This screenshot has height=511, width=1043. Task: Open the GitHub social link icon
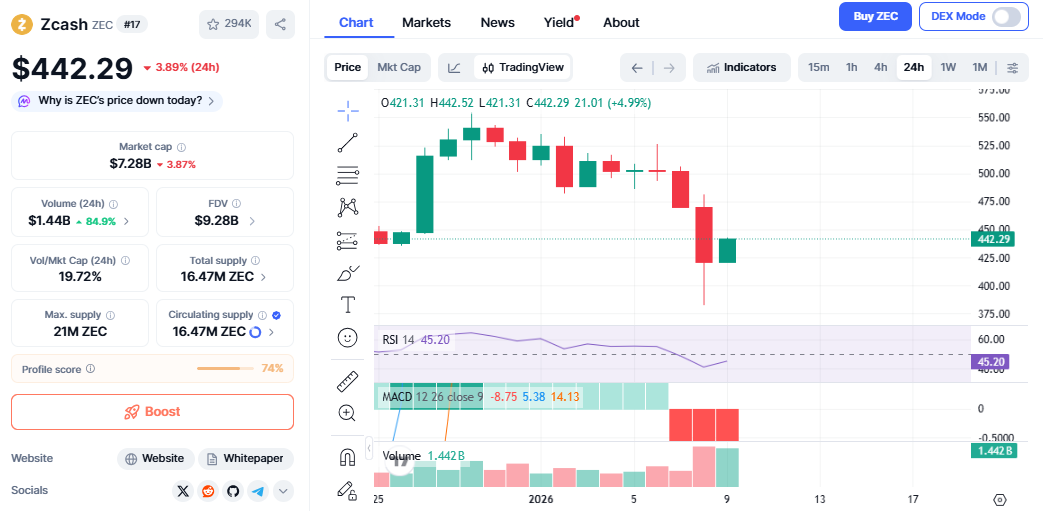click(233, 491)
